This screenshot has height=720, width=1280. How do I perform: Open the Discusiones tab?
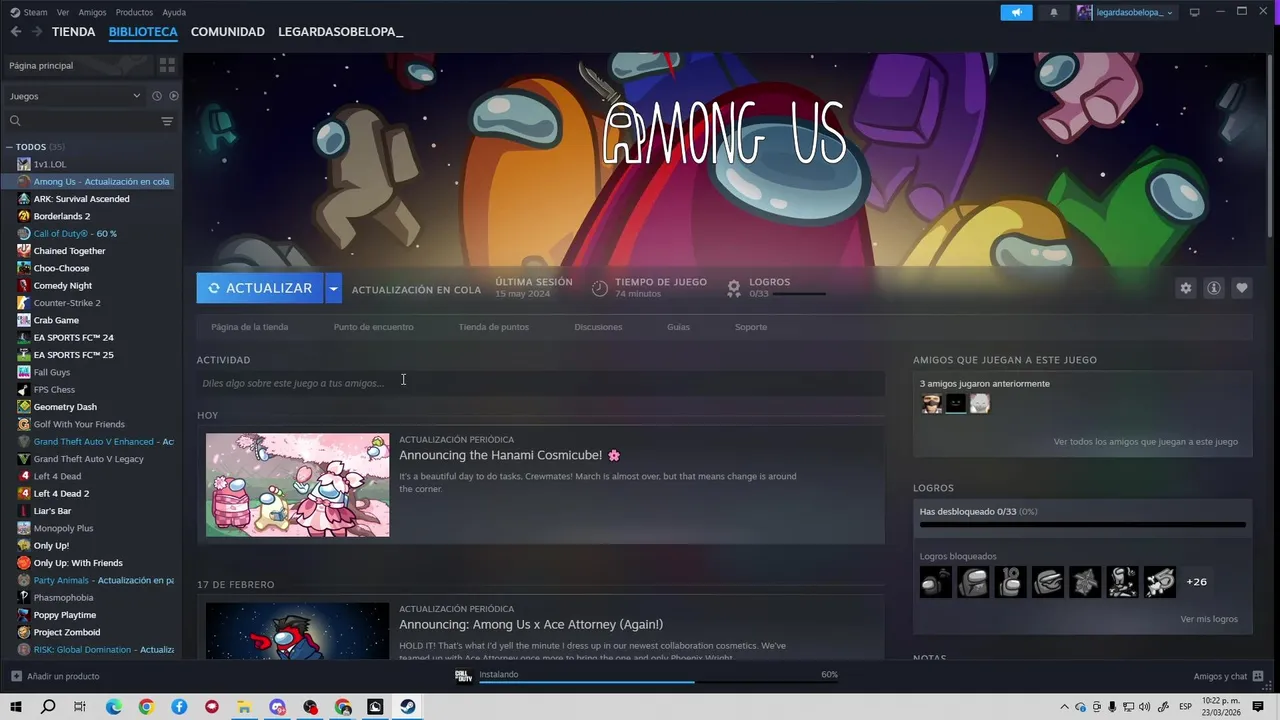(598, 327)
